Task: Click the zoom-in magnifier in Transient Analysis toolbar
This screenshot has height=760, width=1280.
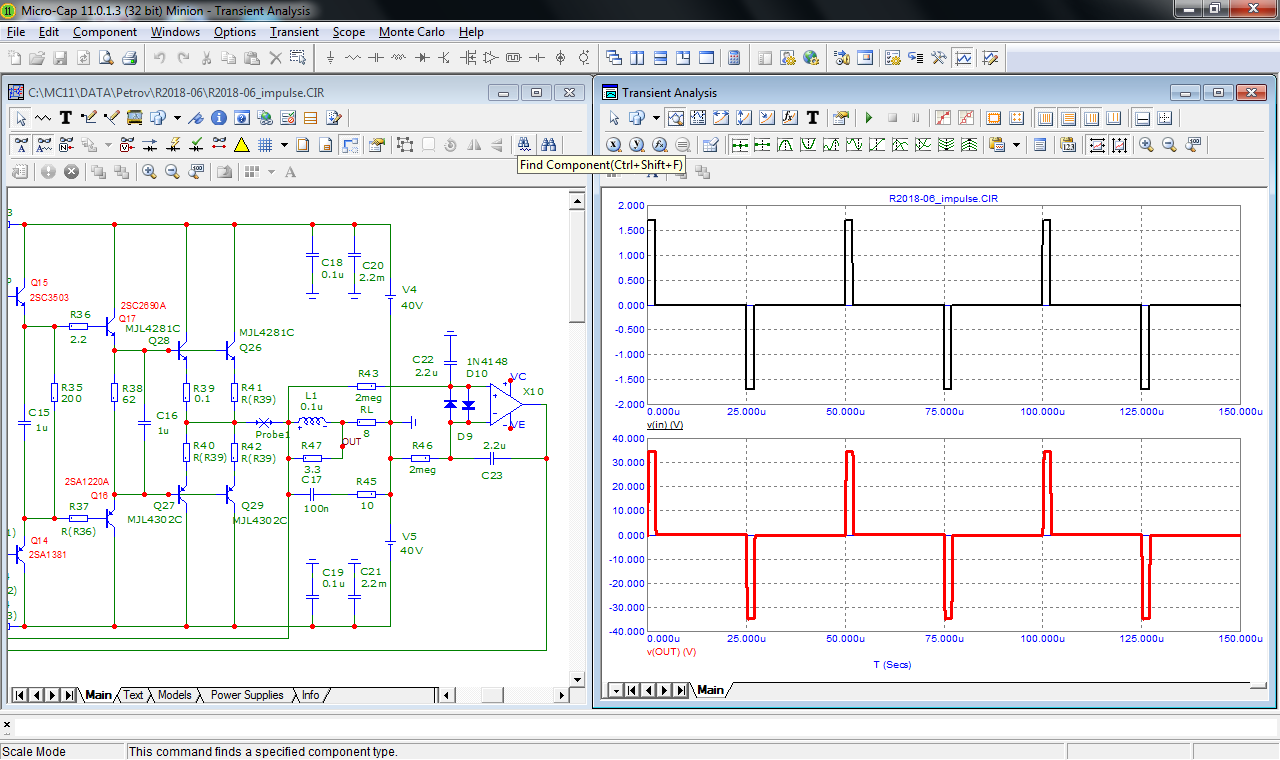Action: (x=1146, y=145)
